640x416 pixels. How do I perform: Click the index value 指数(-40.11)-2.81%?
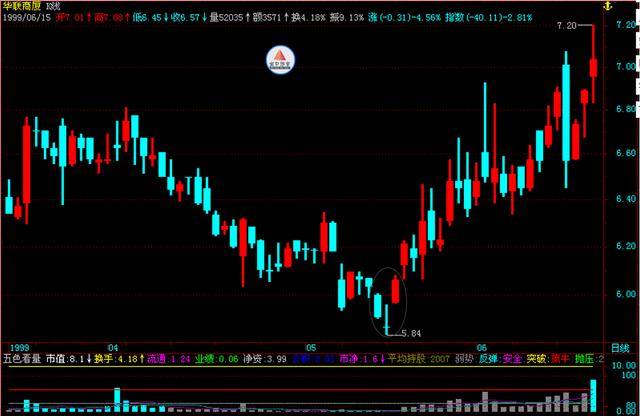489,18
